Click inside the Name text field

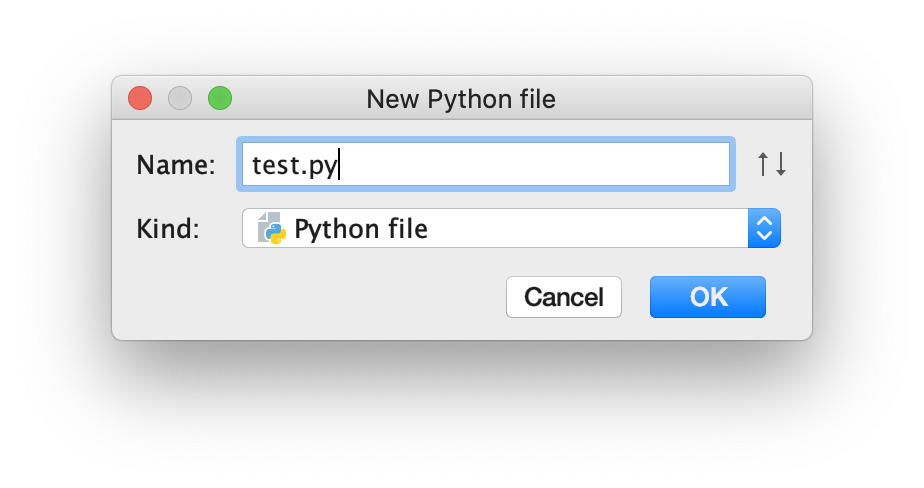pos(485,164)
